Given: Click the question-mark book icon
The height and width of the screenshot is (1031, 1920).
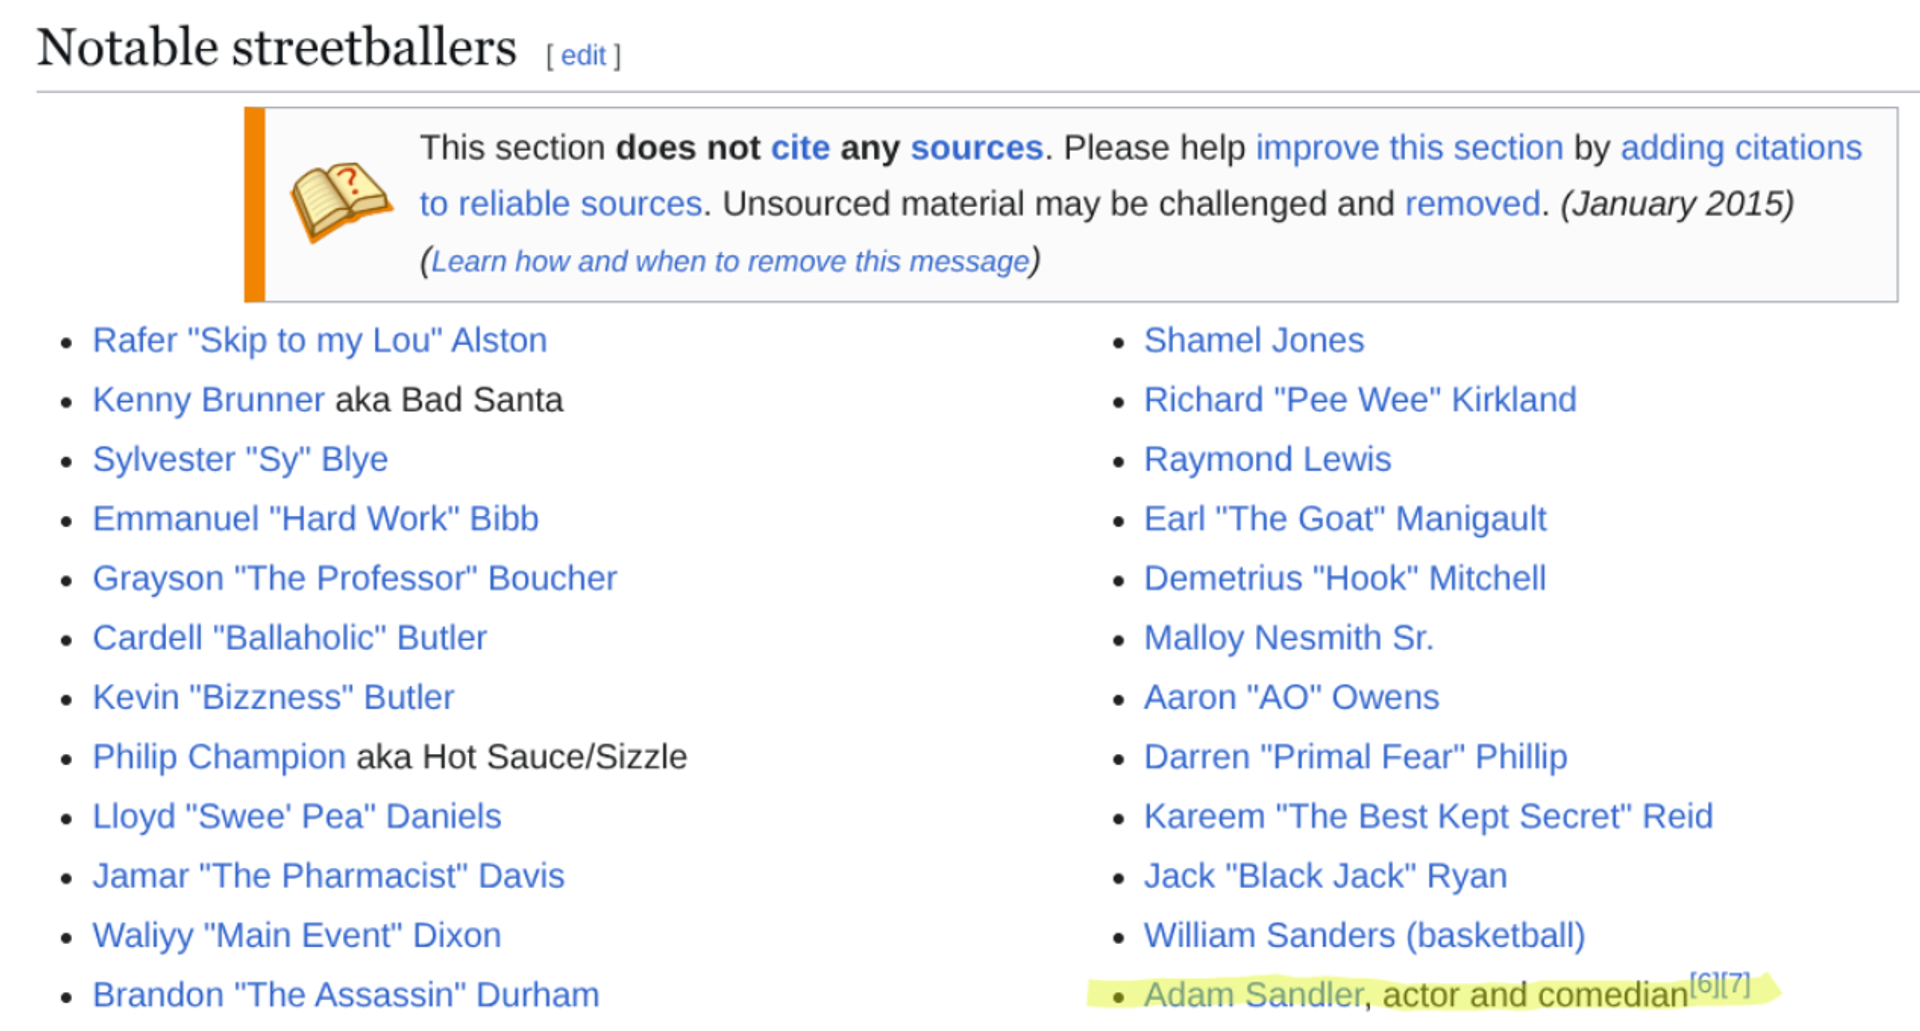Looking at the screenshot, I should (341, 200).
